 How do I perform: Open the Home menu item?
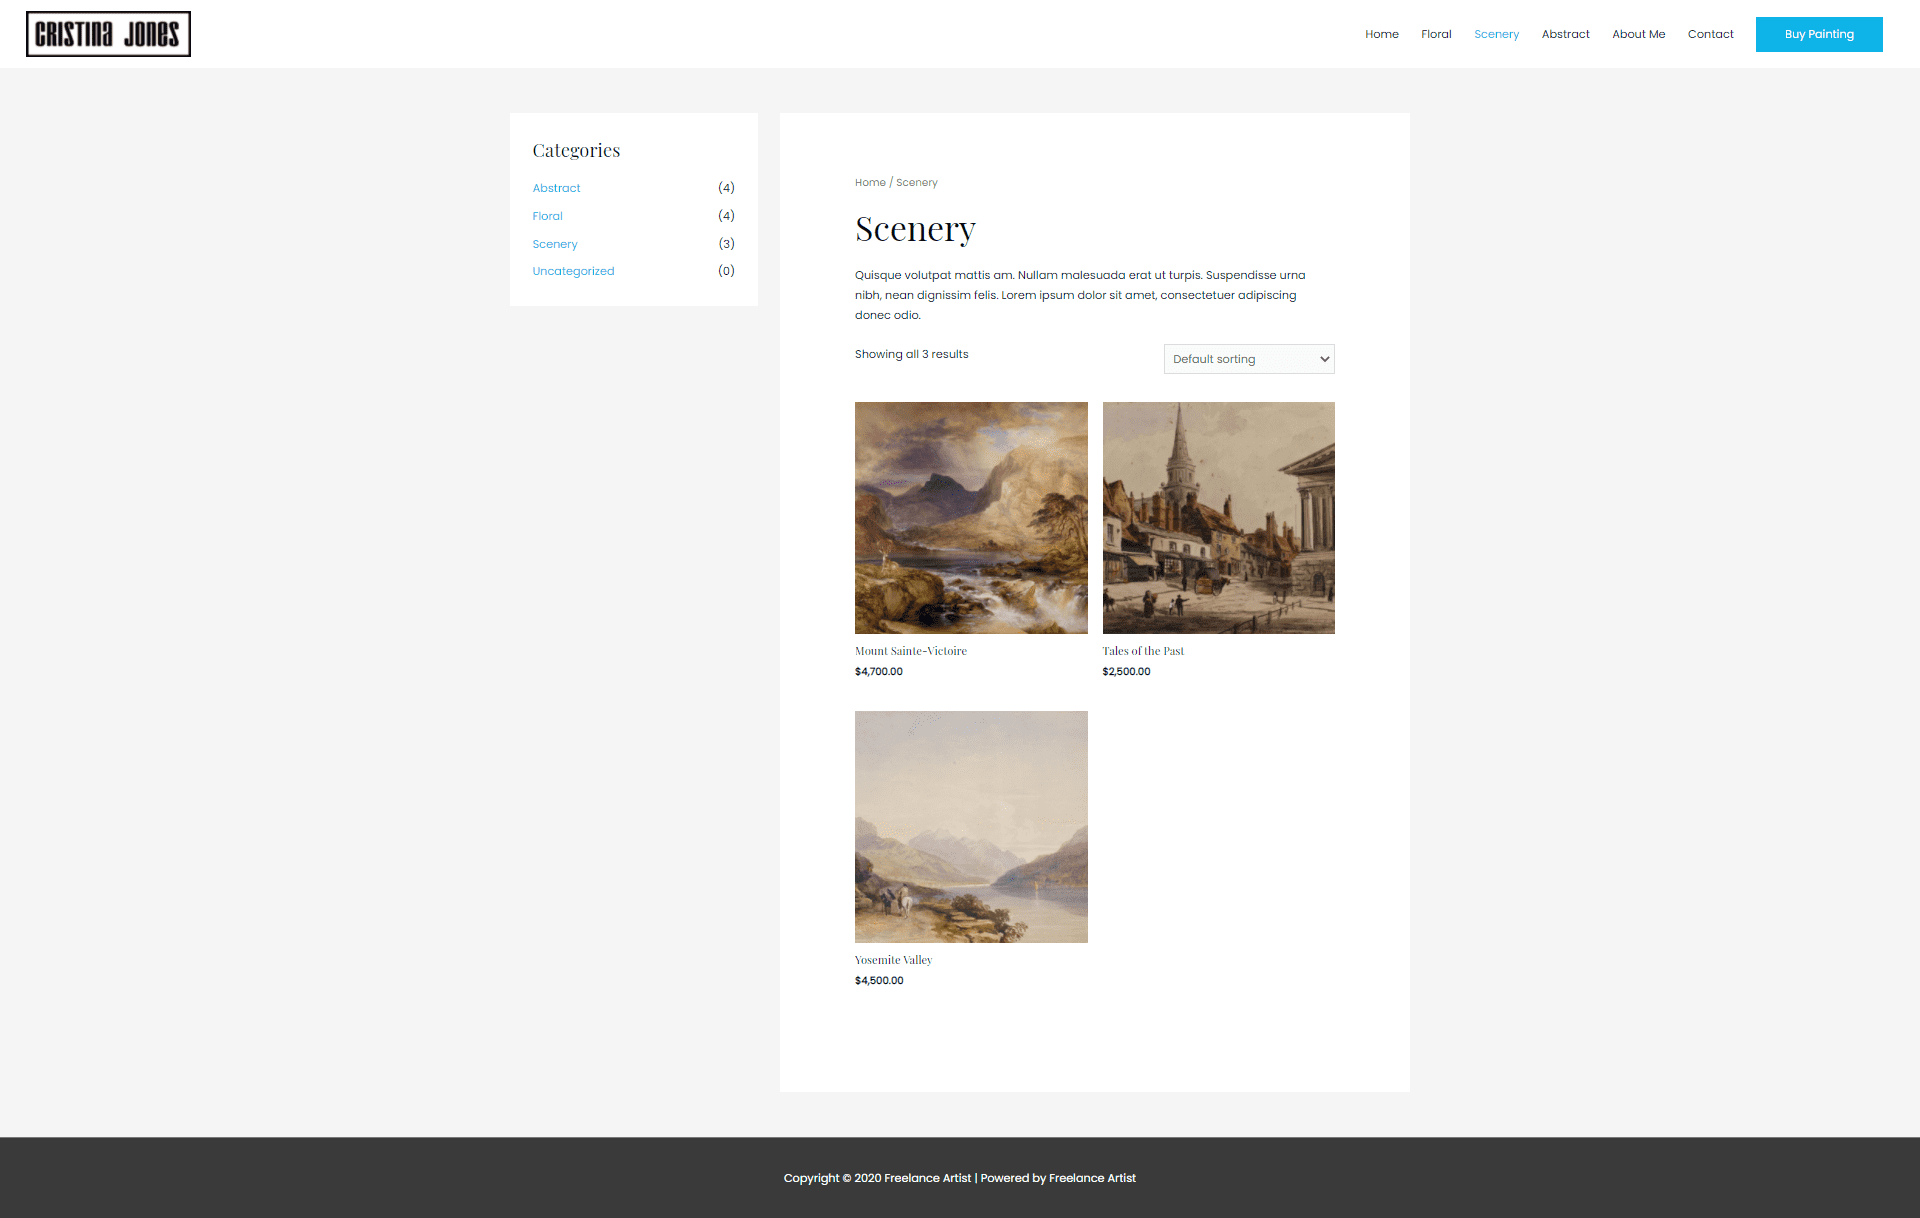pyautogui.click(x=1382, y=34)
